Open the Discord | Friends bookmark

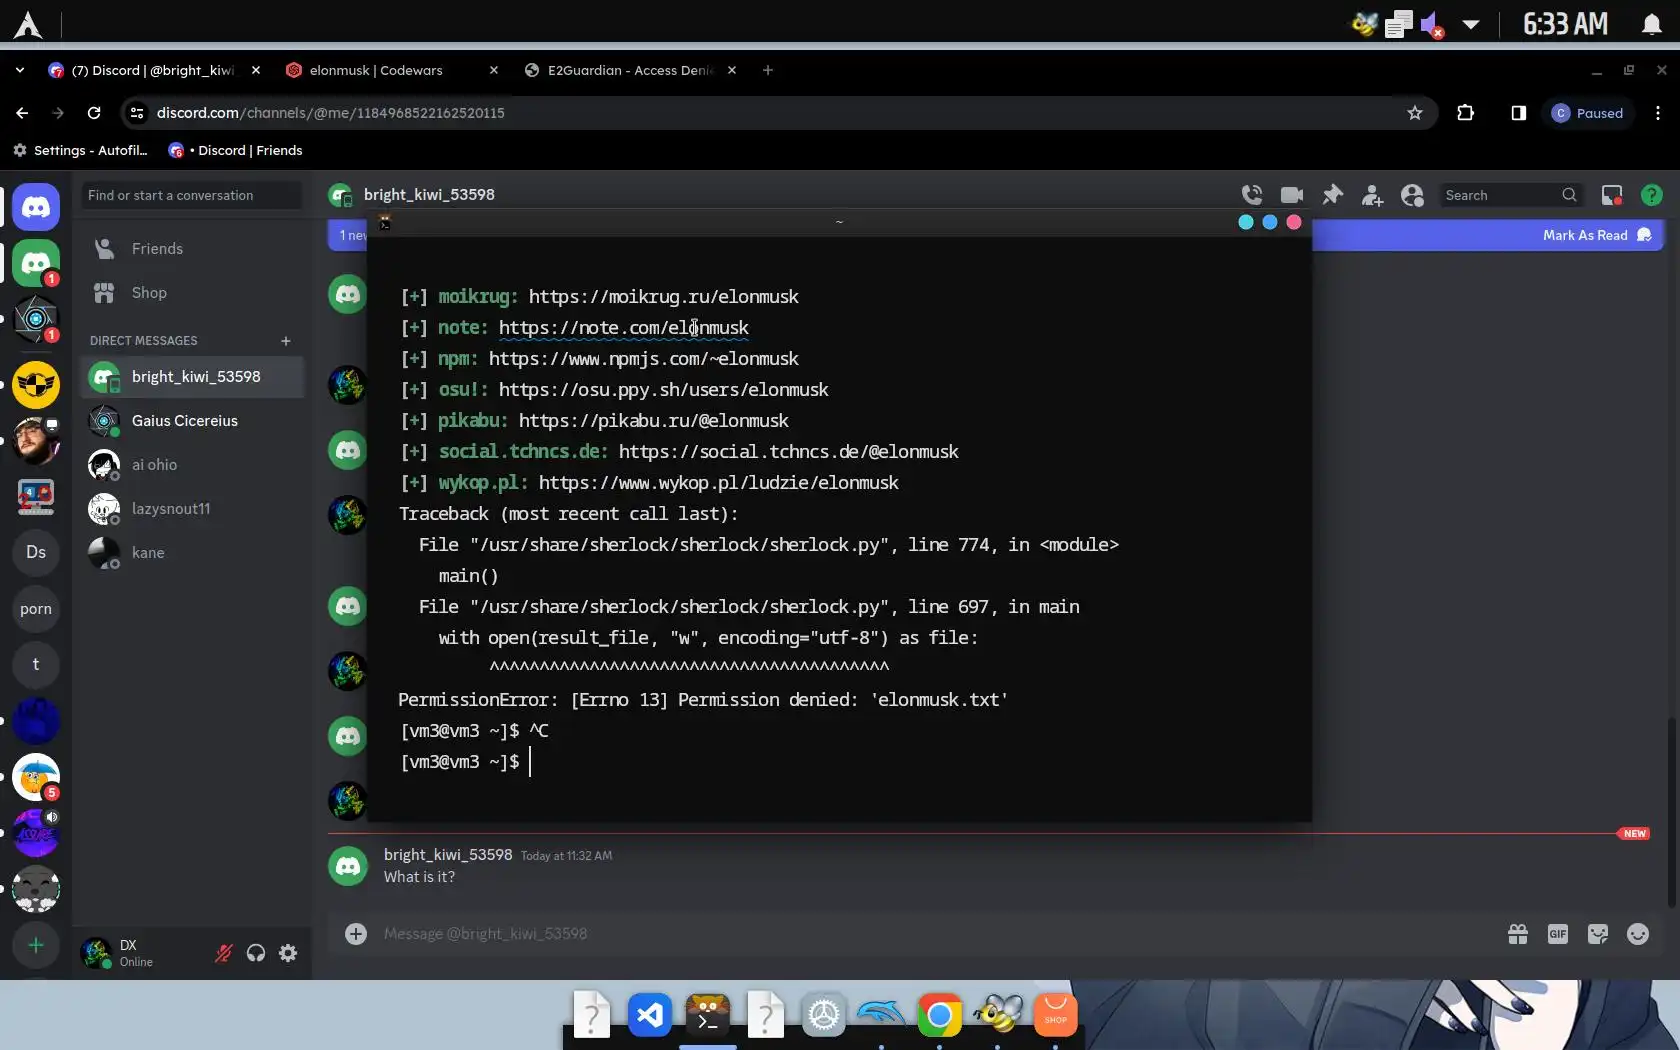[236, 150]
